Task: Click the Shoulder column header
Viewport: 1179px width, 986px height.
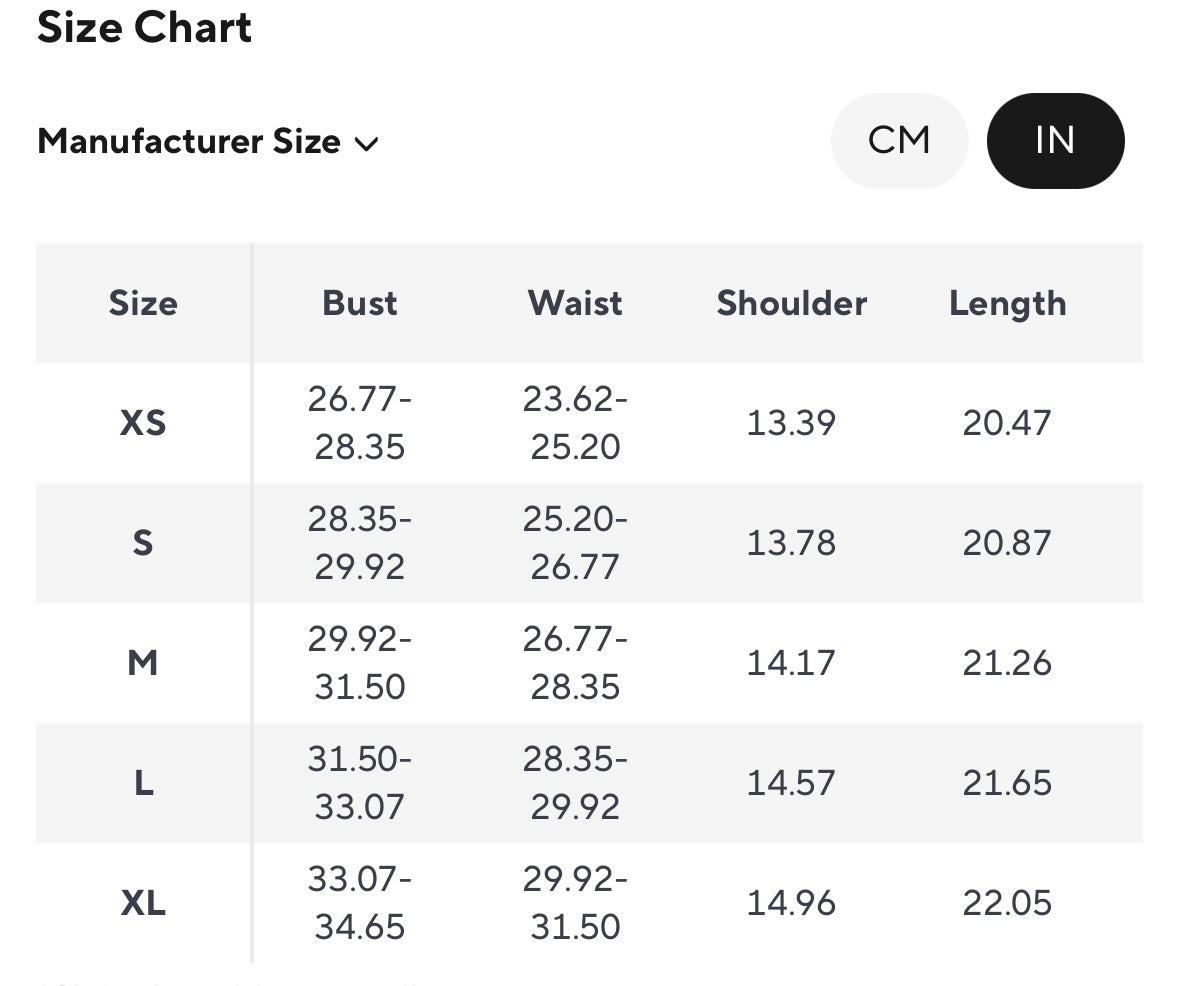Action: tap(791, 303)
